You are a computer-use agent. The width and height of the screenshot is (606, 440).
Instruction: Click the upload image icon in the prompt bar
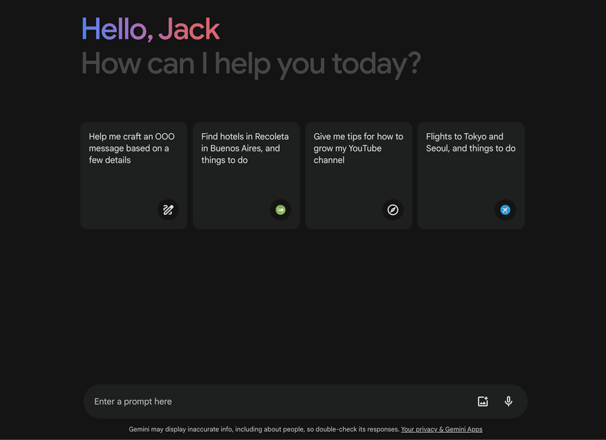tap(483, 401)
